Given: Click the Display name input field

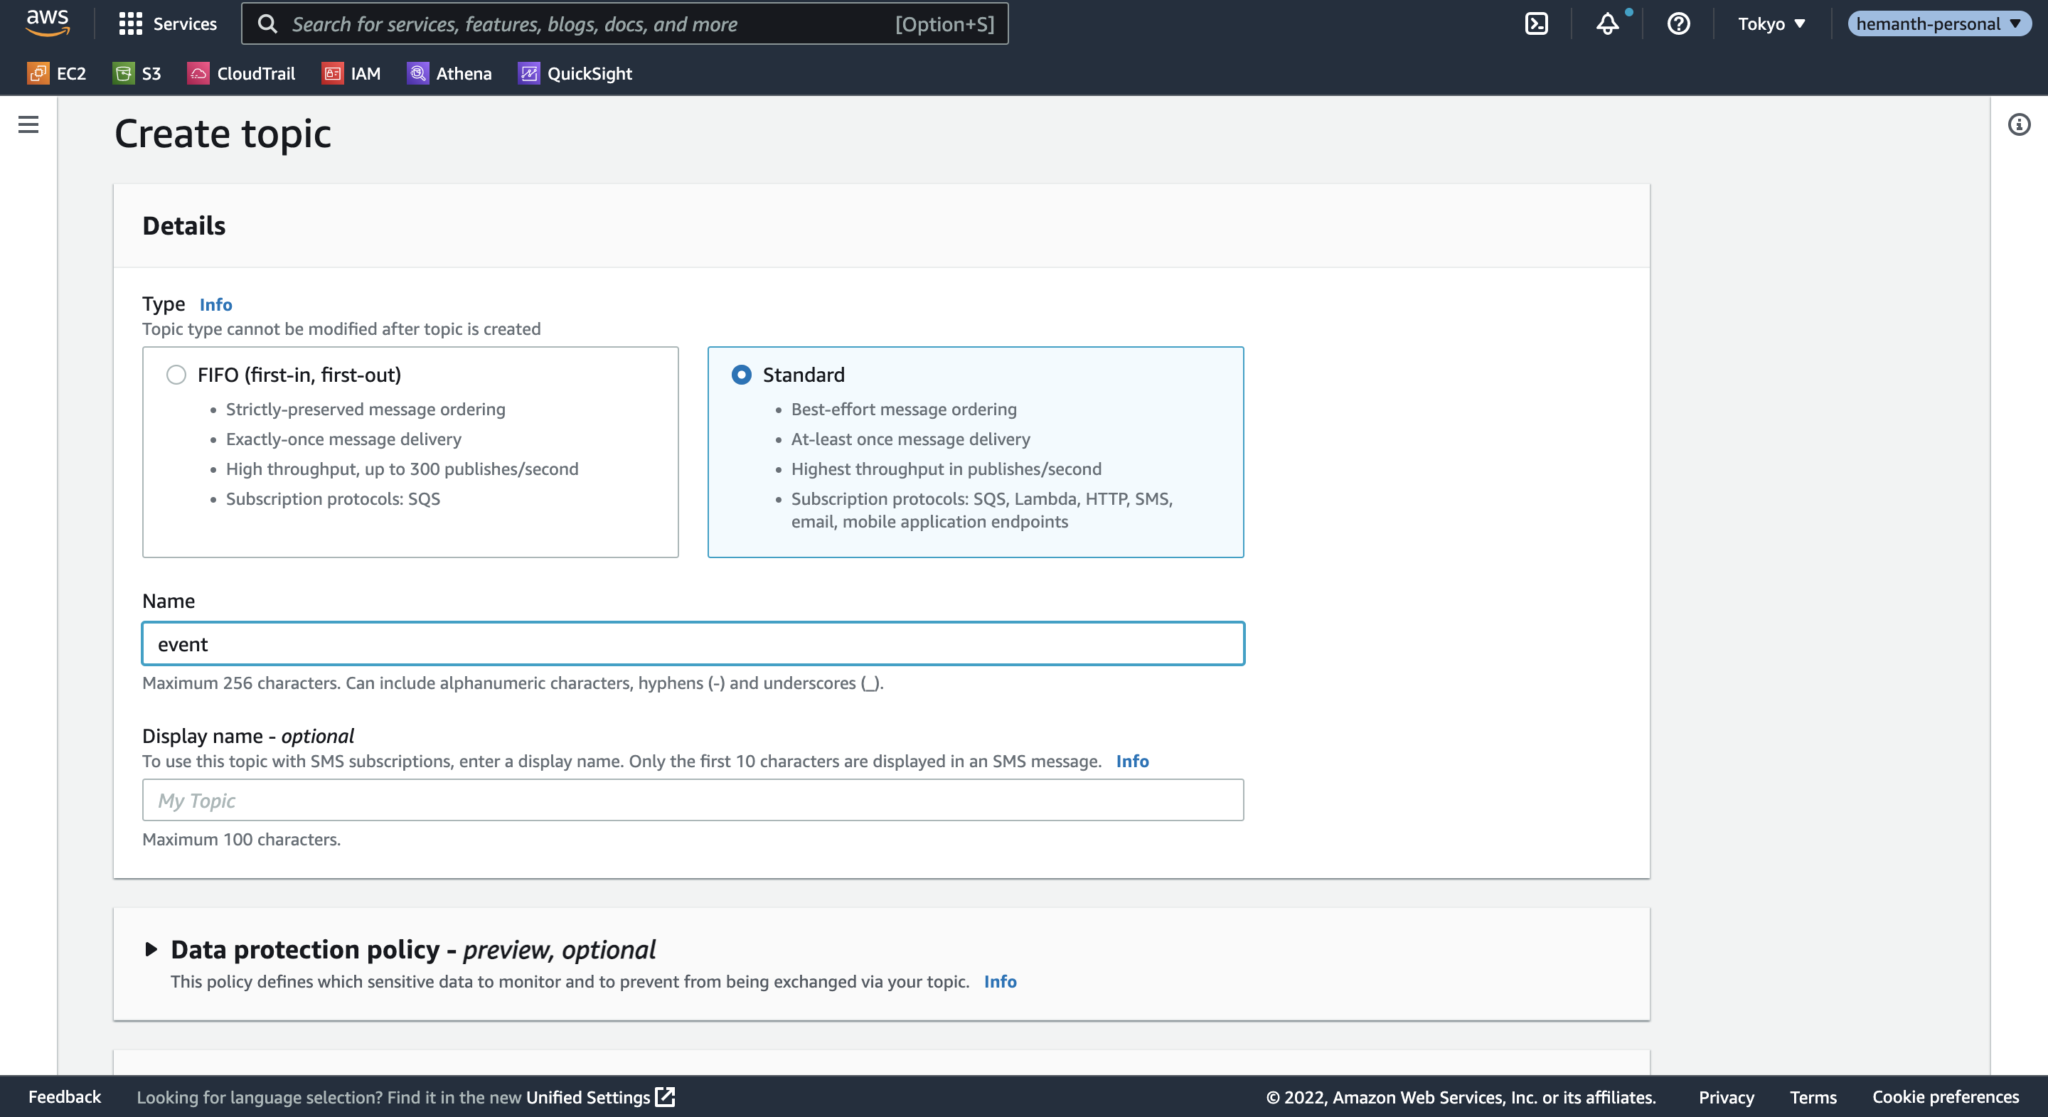Looking at the screenshot, I should tap(693, 800).
